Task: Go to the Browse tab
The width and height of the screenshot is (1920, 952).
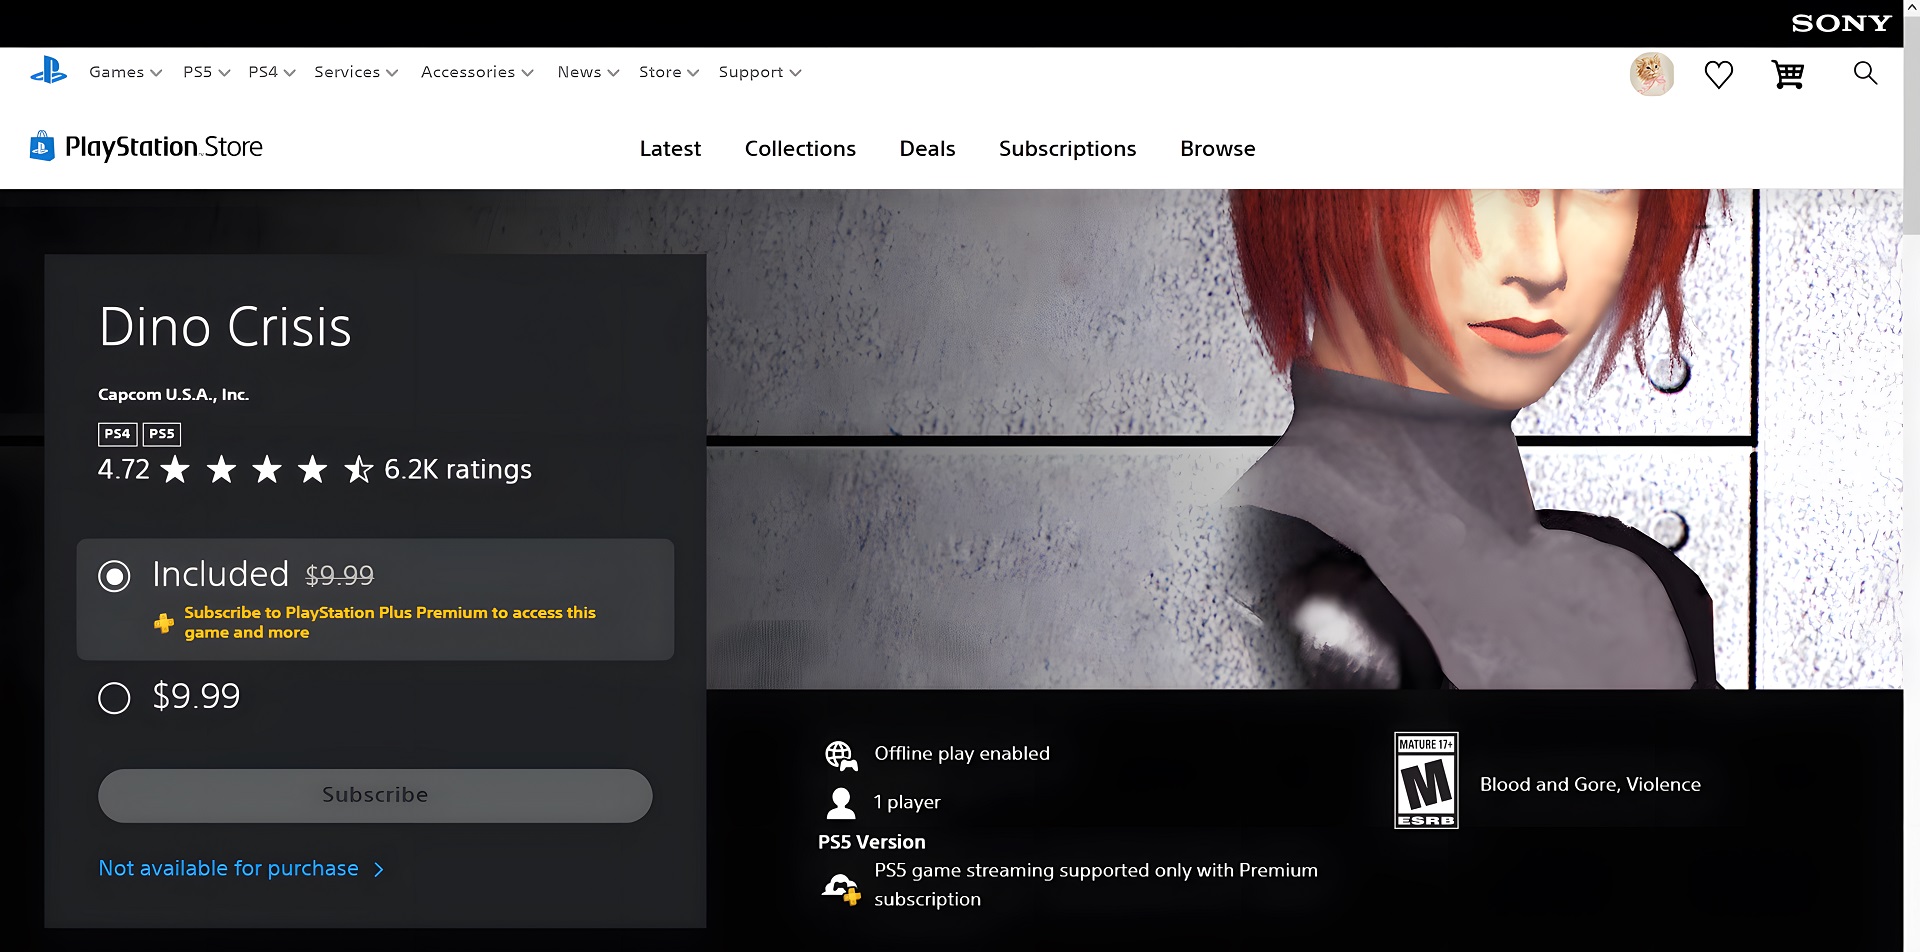Action: 1217,149
